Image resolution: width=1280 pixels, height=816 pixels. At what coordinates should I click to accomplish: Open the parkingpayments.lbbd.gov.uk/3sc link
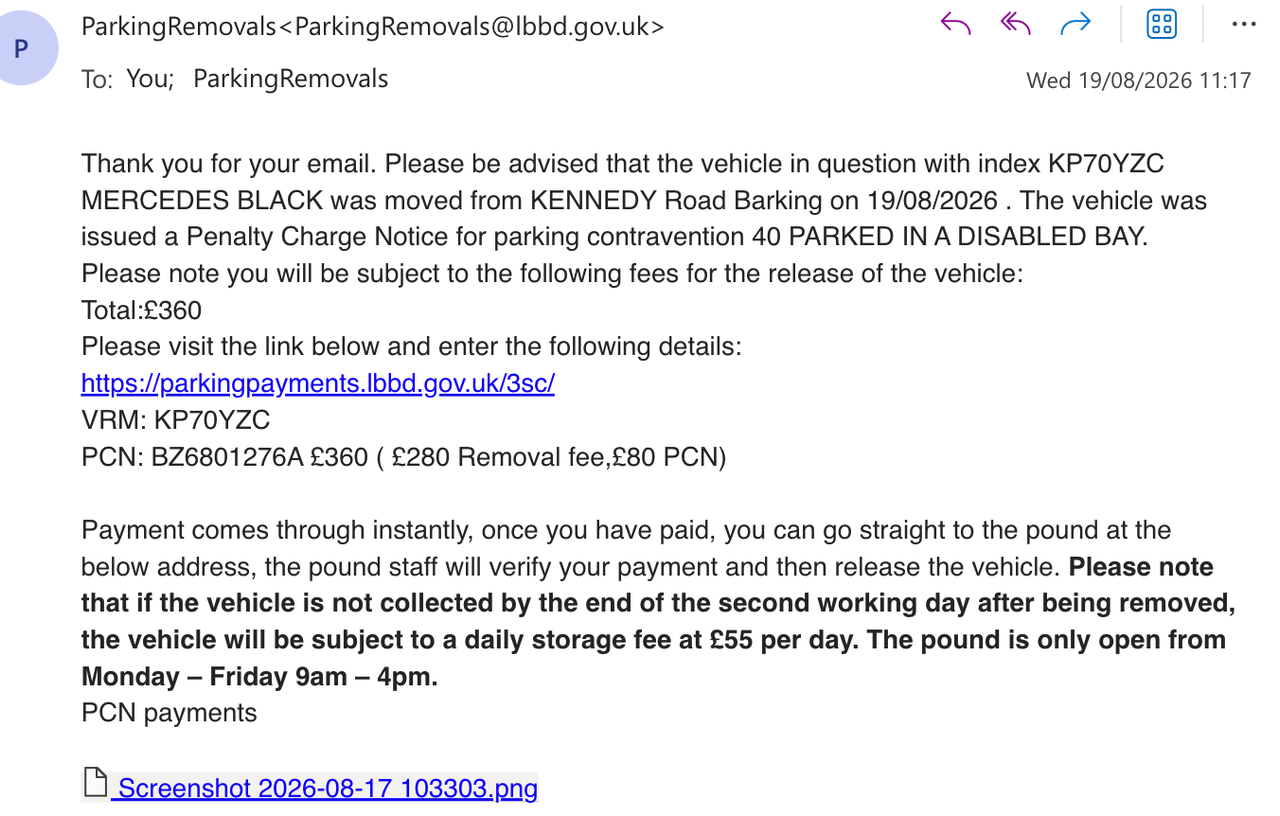[x=318, y=384]
